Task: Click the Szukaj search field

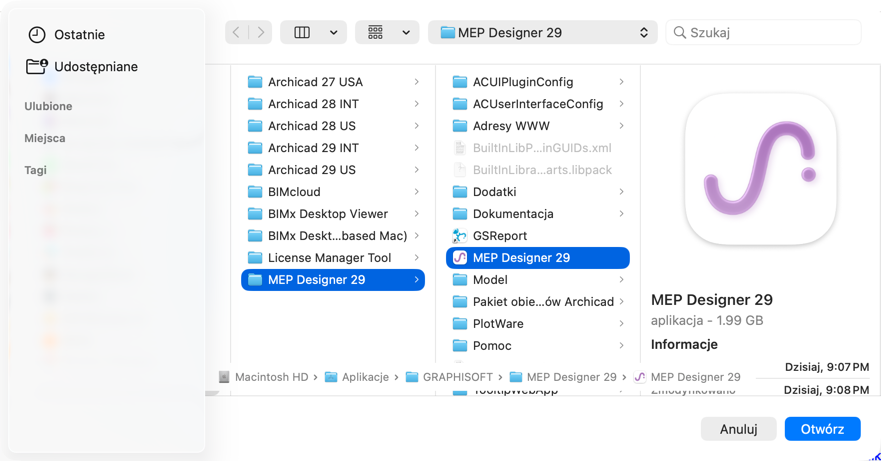Action: click(x=764, y=33)
